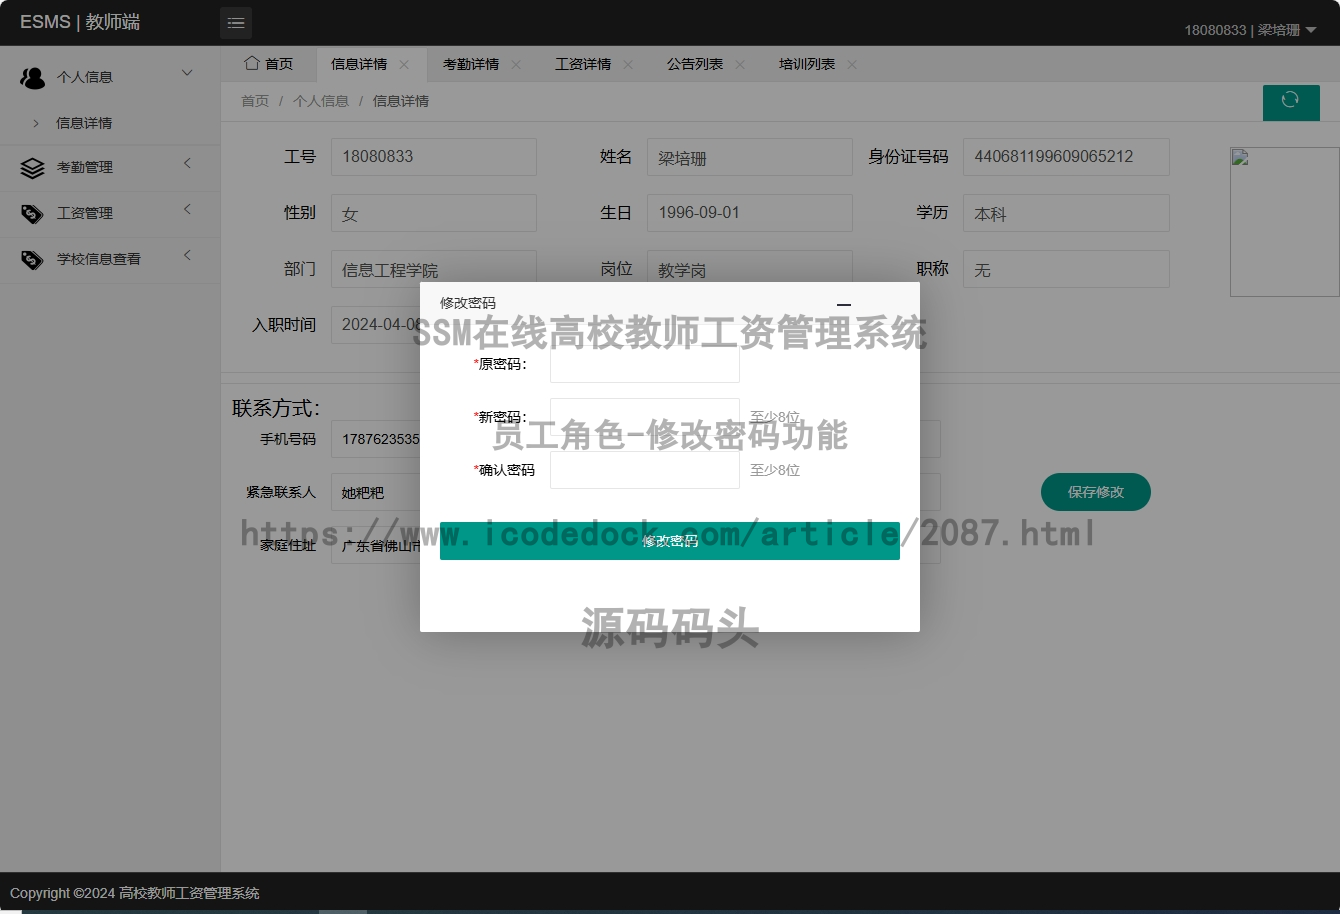
Task: Click 信息详情 in the breadcrumb
Action: pos(401,101)
